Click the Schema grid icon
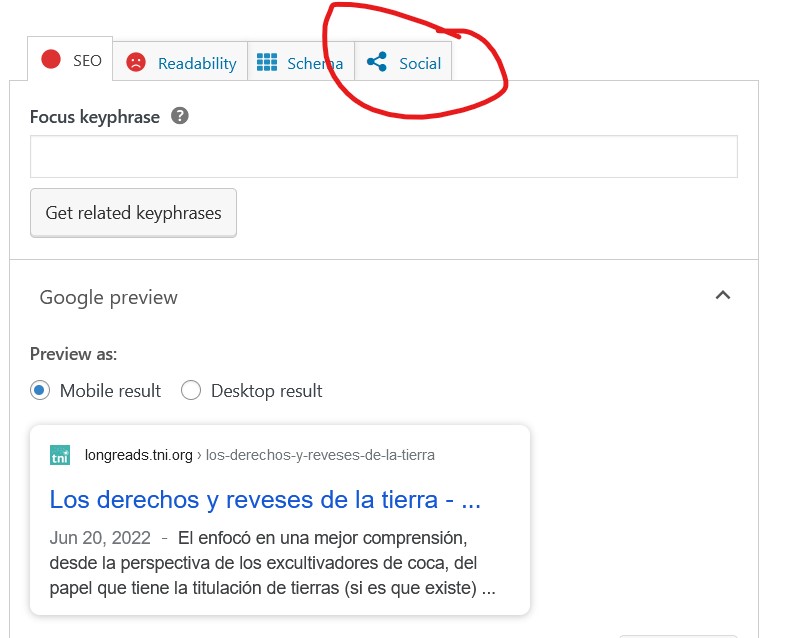 (267, 63)
